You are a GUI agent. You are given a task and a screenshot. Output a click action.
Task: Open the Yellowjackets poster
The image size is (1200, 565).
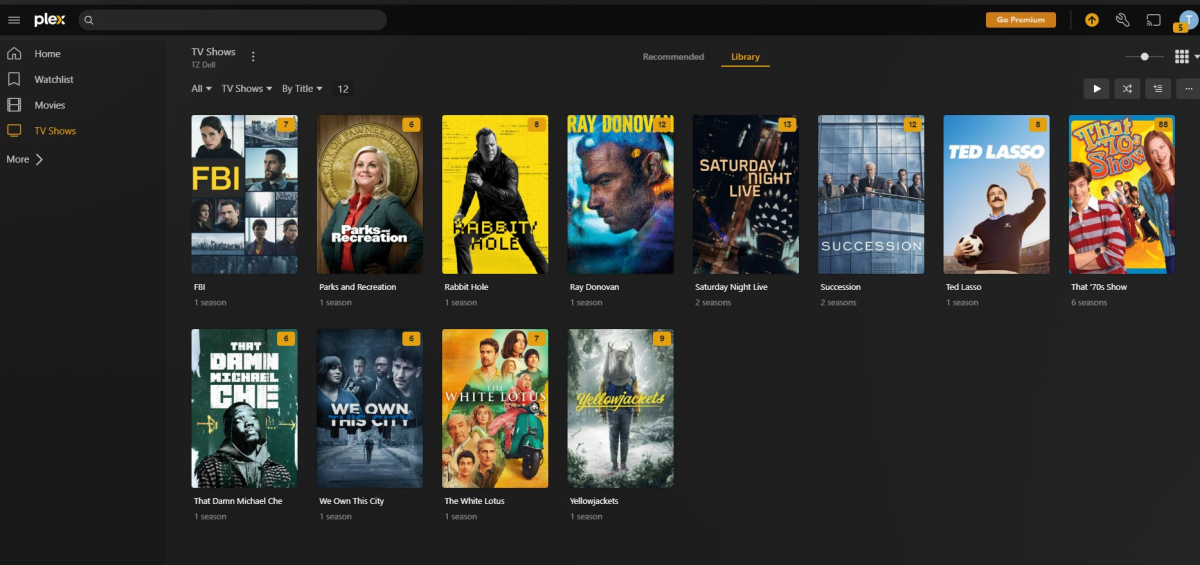coord(620,408)
